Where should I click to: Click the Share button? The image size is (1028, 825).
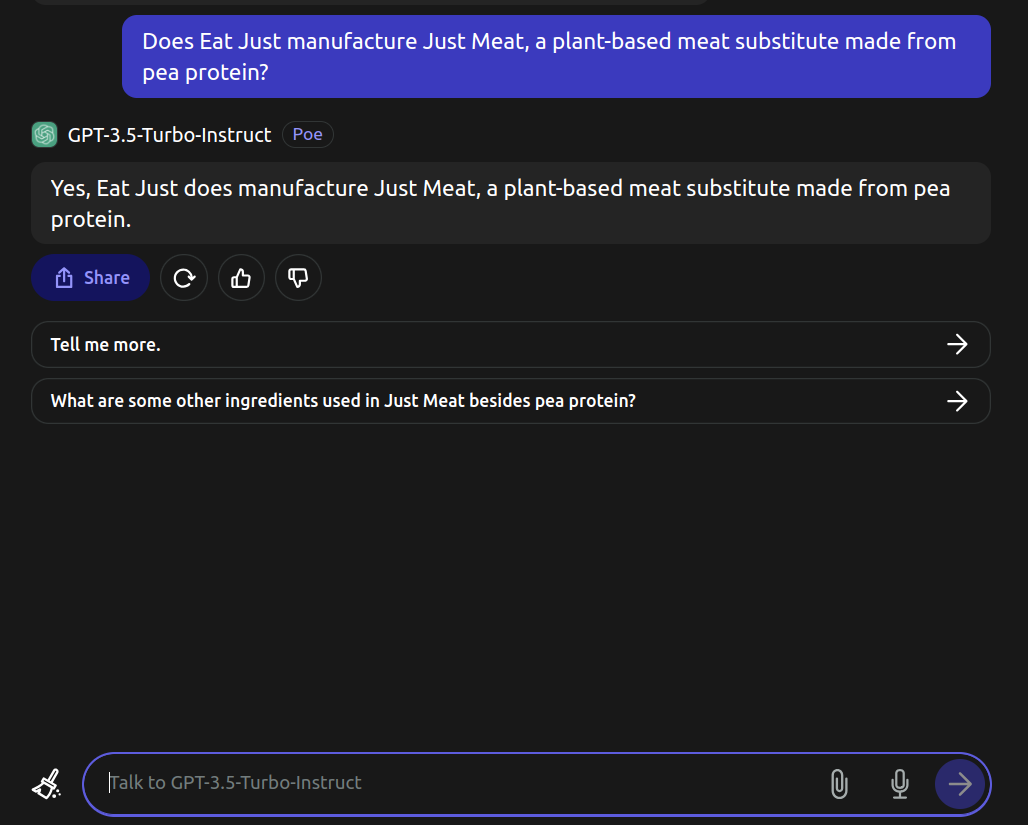tap(90, 277)
